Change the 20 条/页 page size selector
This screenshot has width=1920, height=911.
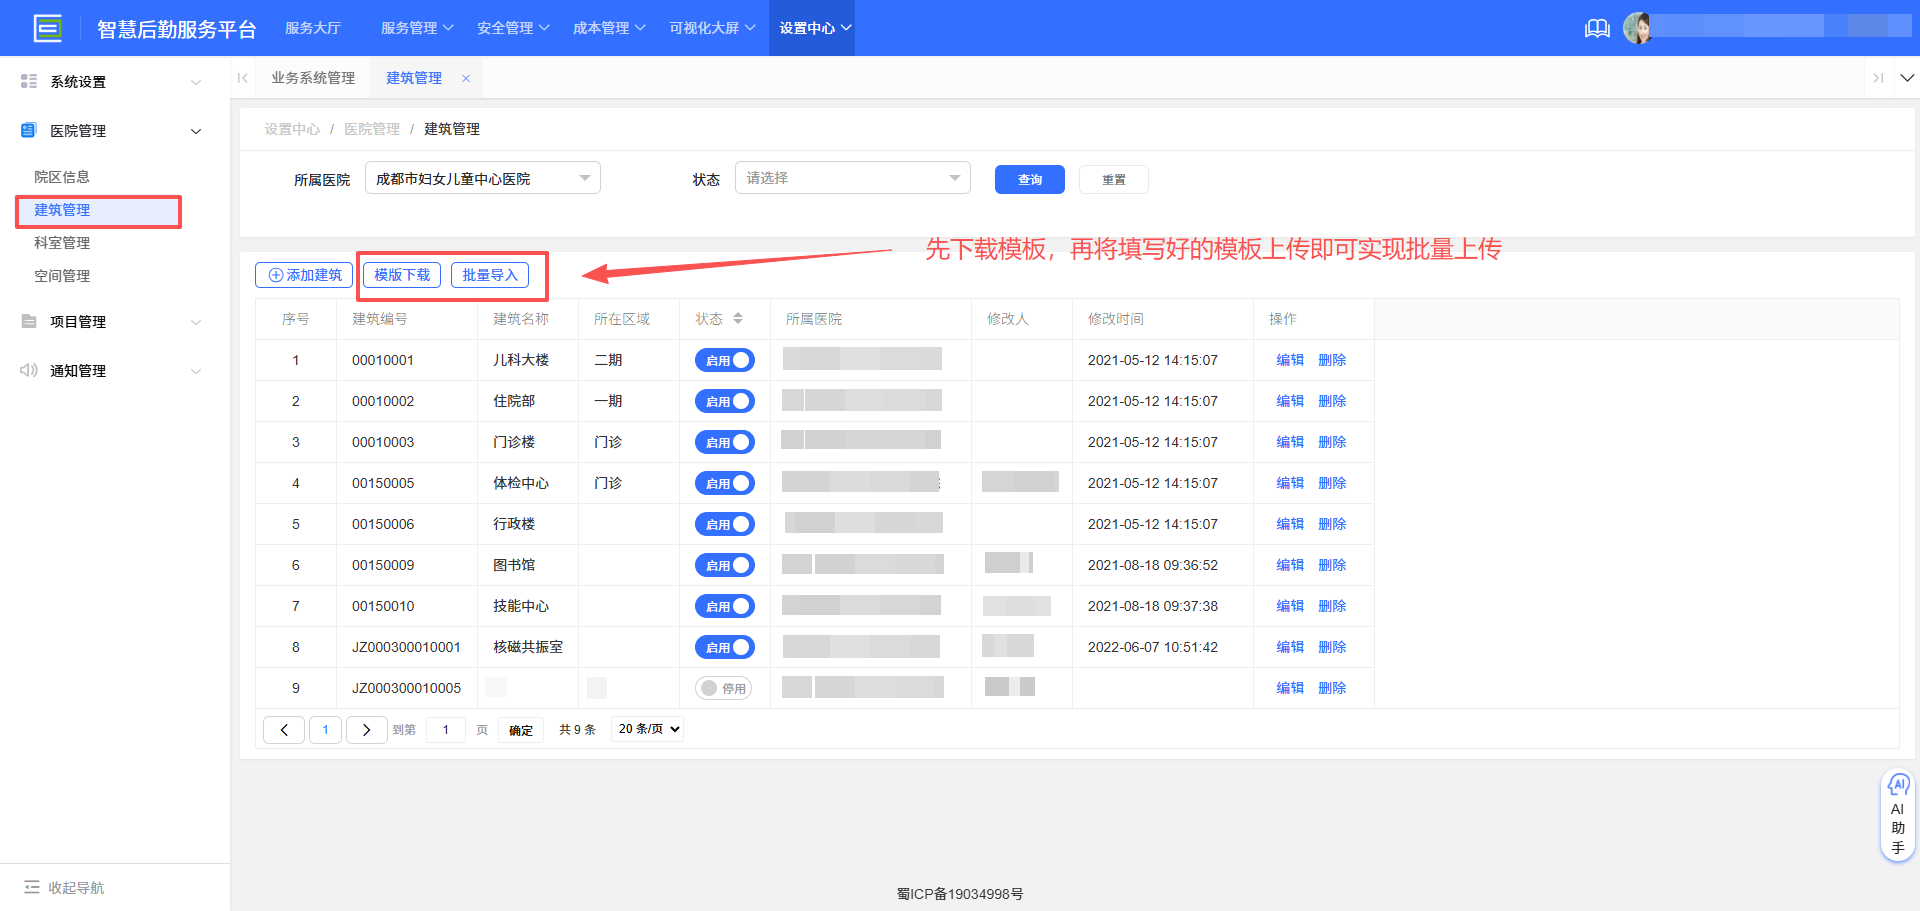pyautogui.click(x=648, y=729)
